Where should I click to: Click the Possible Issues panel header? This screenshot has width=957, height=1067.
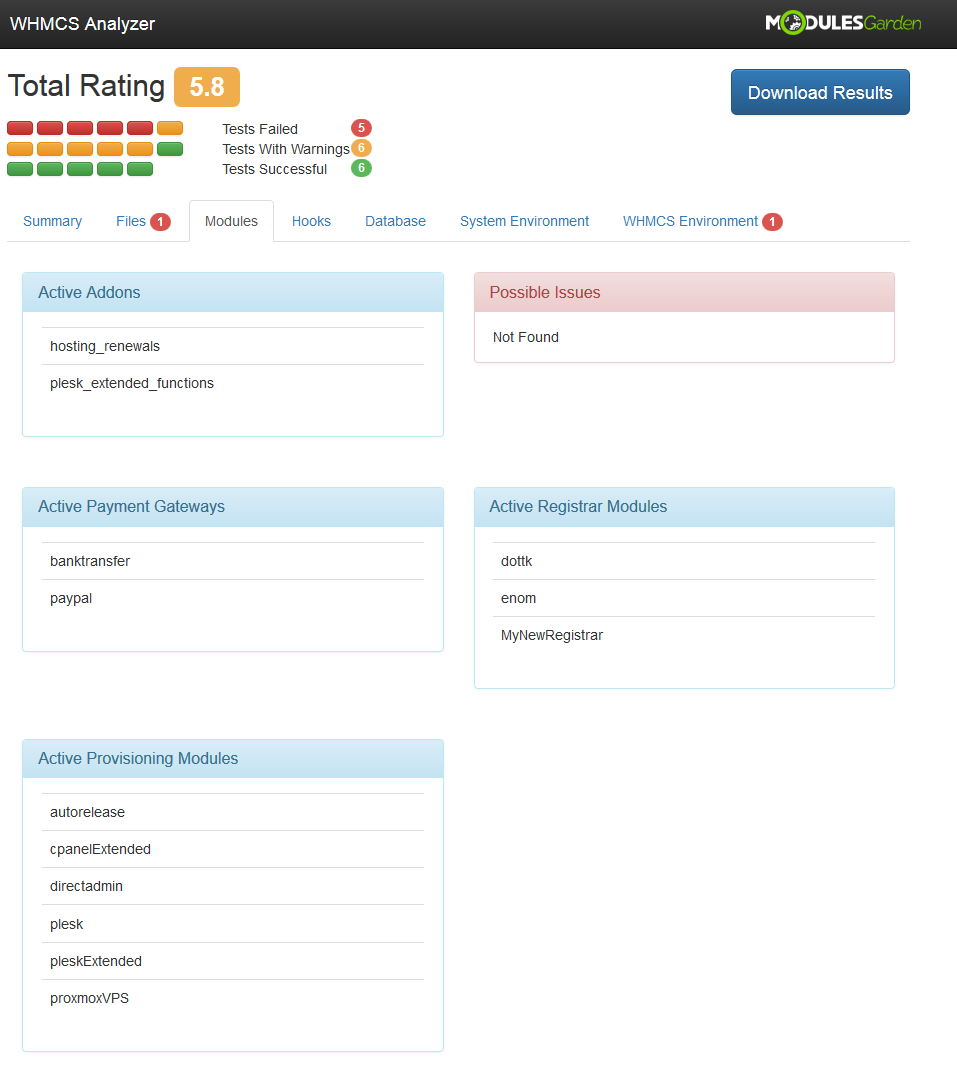click(x=684, y=293)
